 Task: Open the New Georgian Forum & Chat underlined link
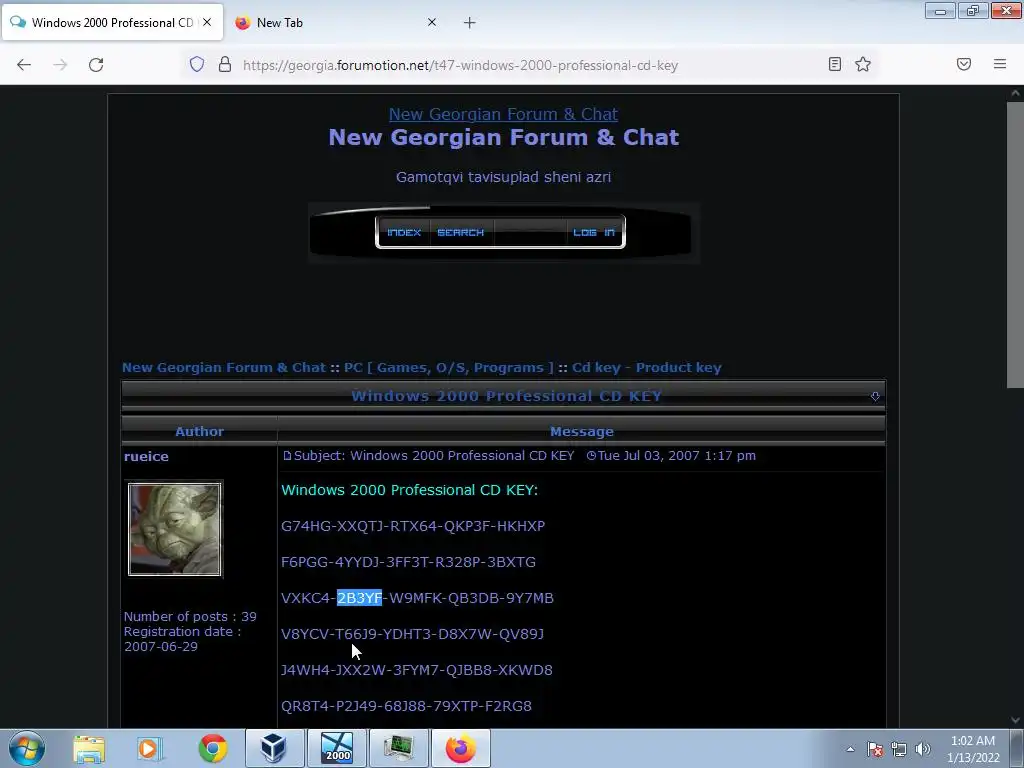coord(503,114)
